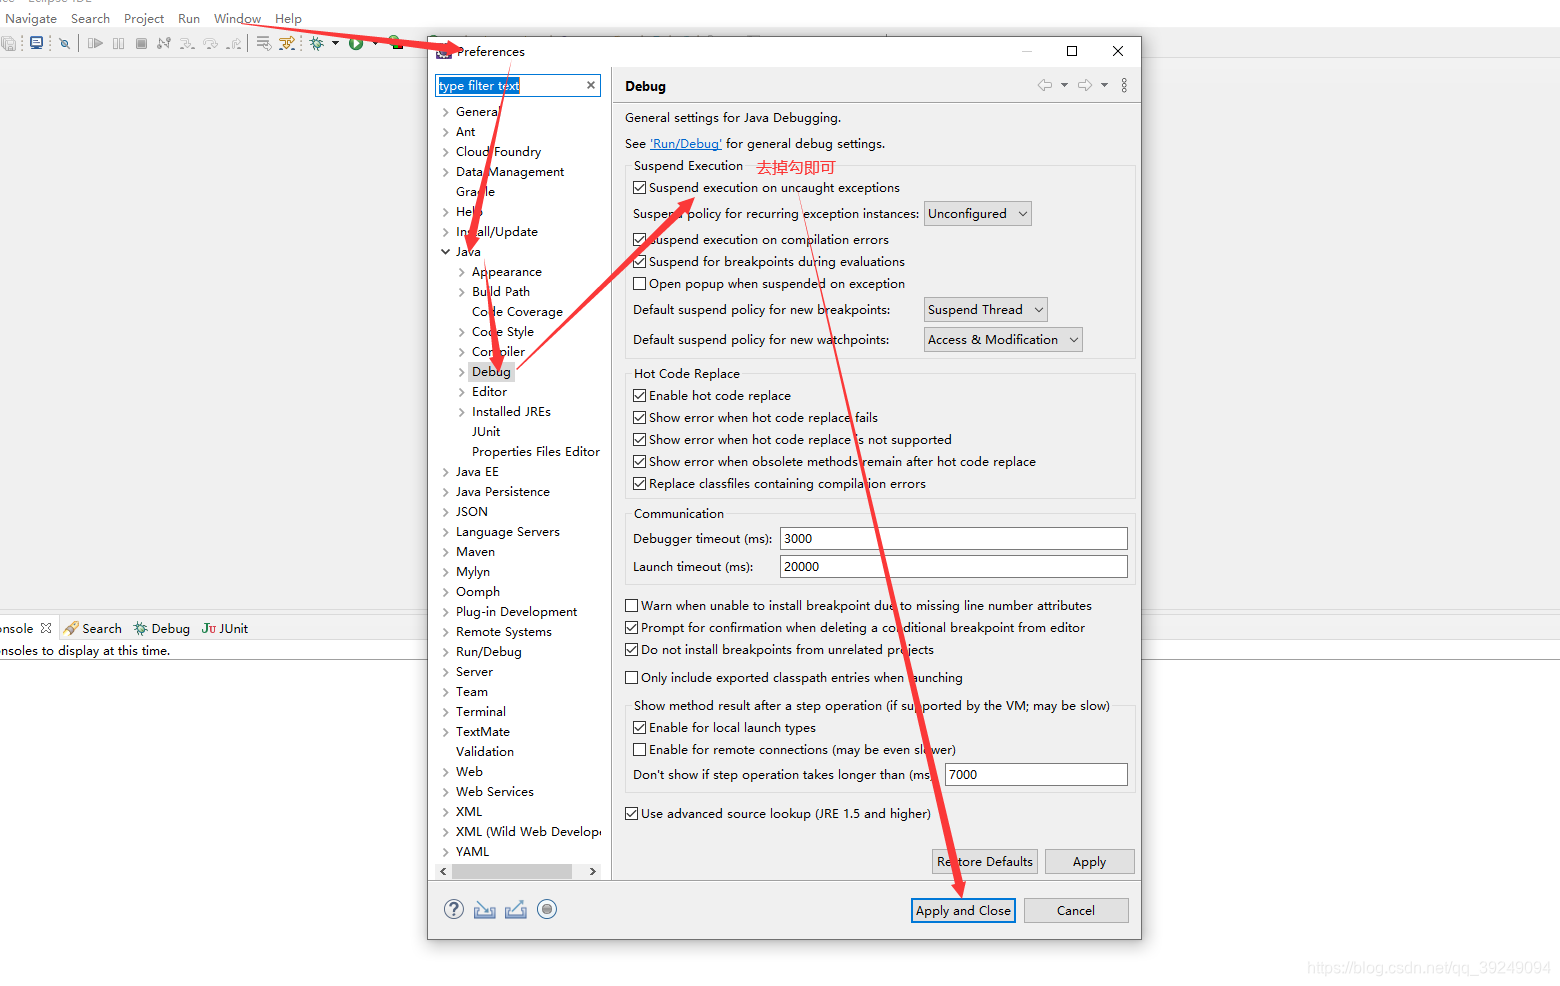
Task: Switch to the JUnit view tab
Action: click(x=225, y=628)
